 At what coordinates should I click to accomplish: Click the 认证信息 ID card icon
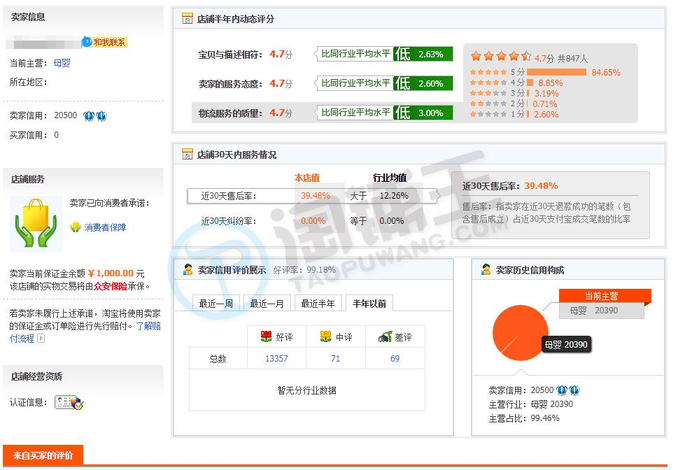click(69, 402)
